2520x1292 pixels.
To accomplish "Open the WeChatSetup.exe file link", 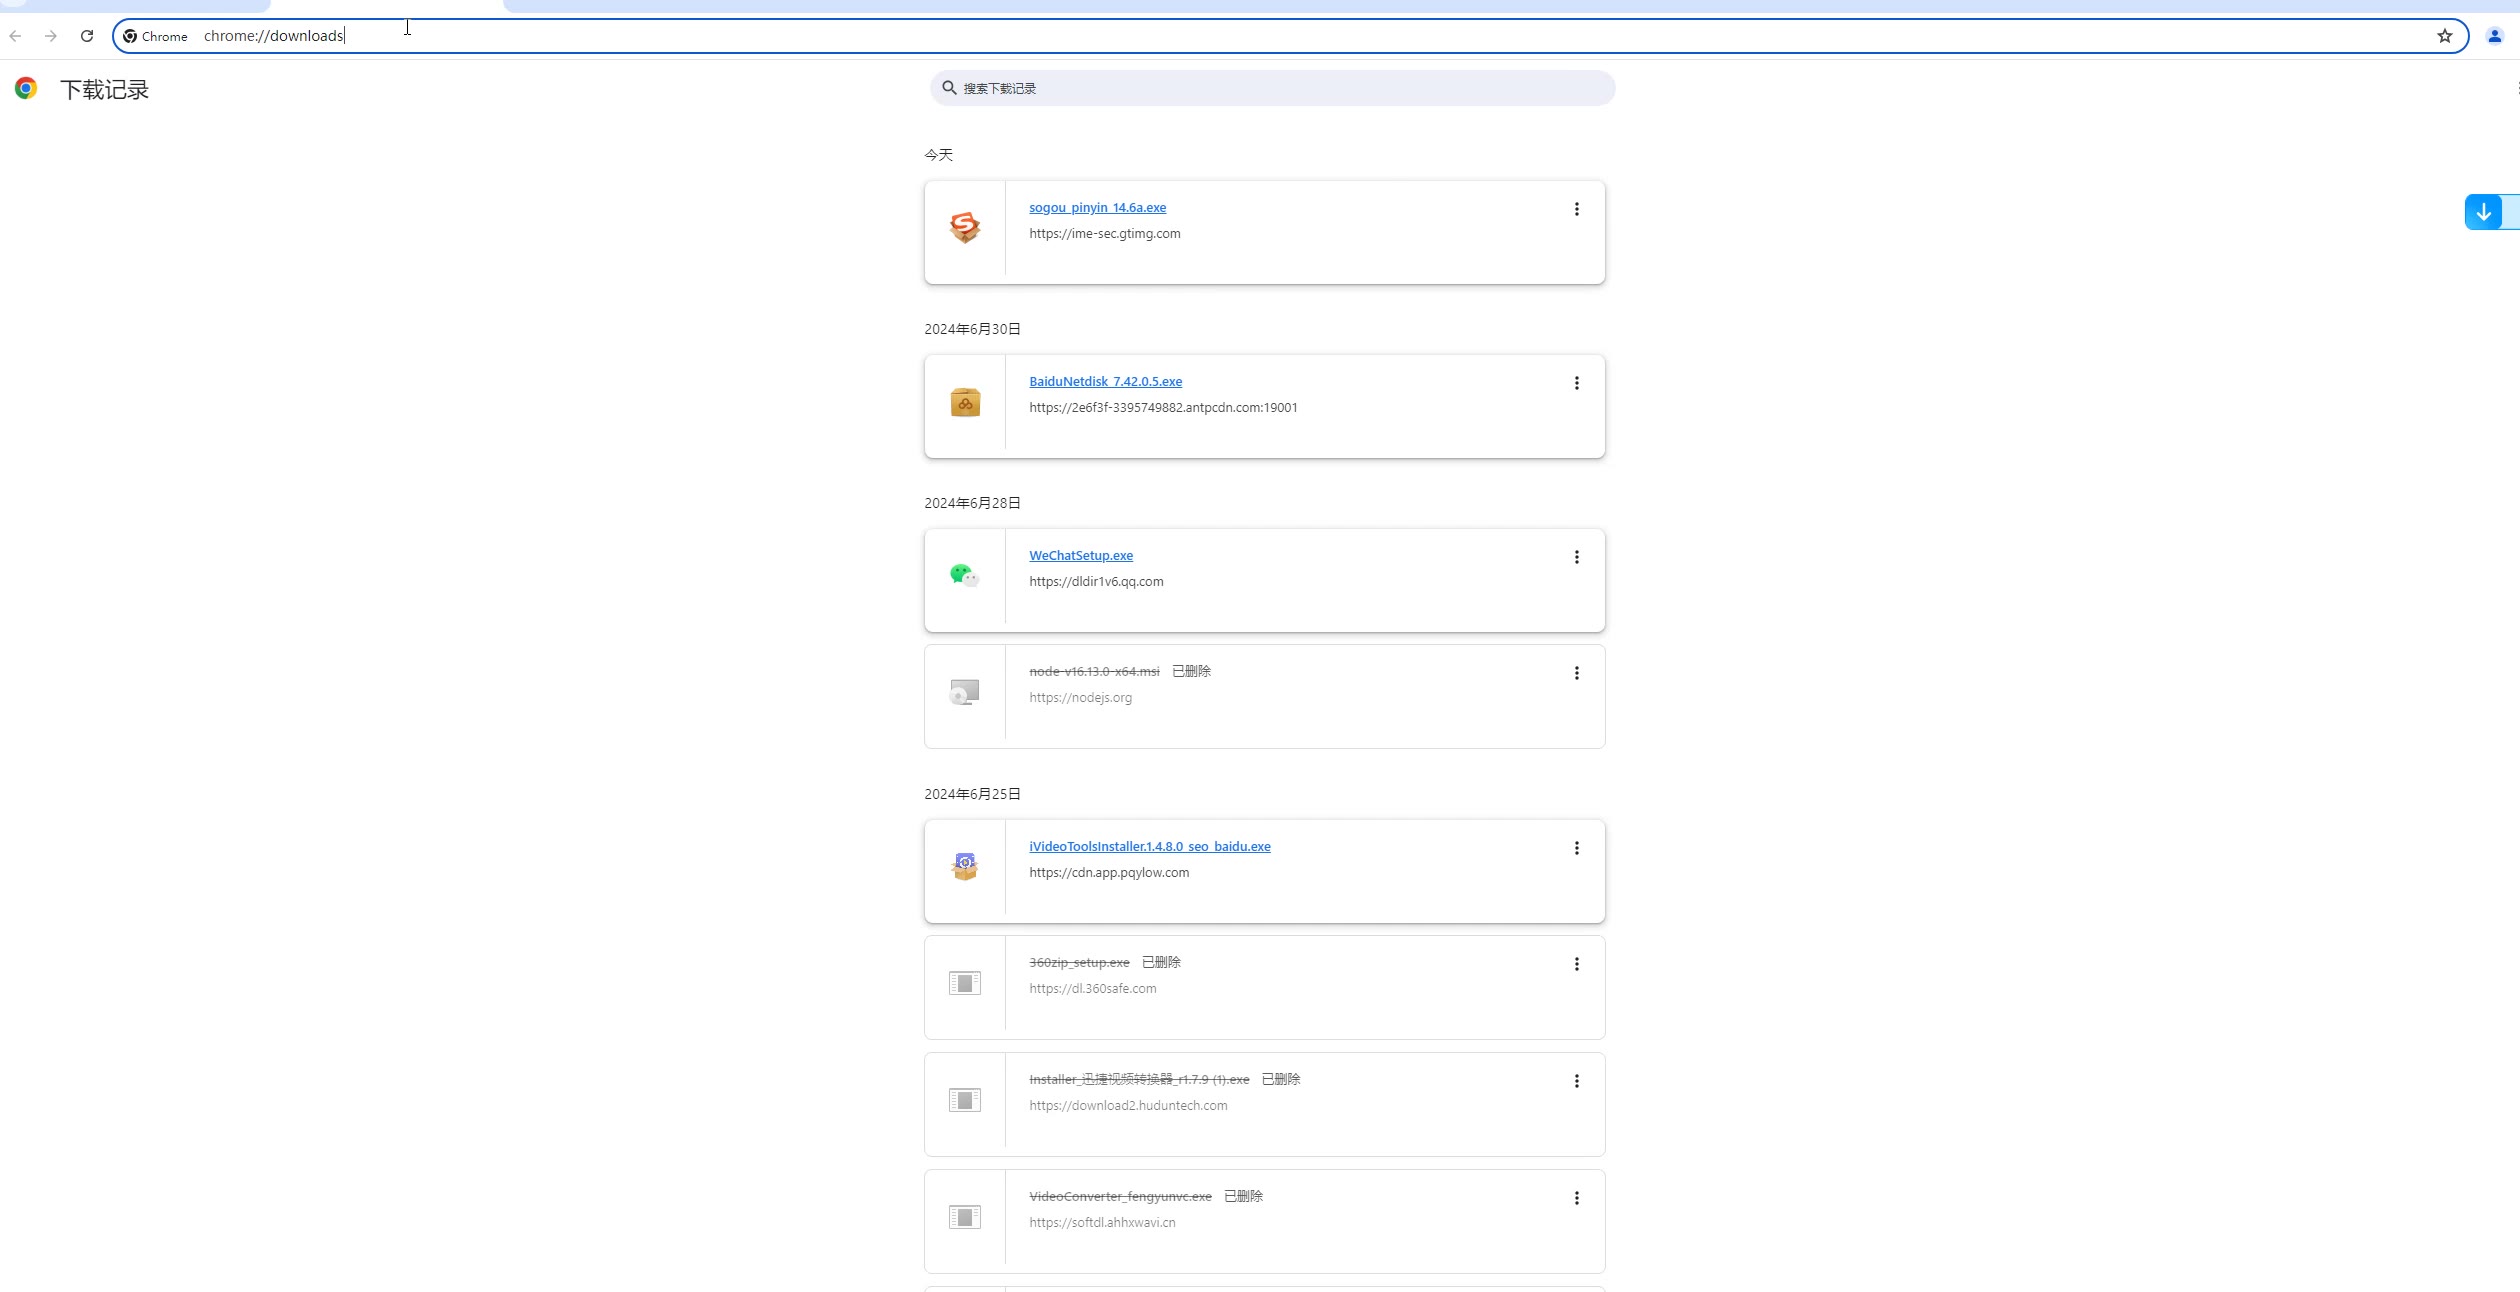I will pyautogui.click(x=1080, y=556).
